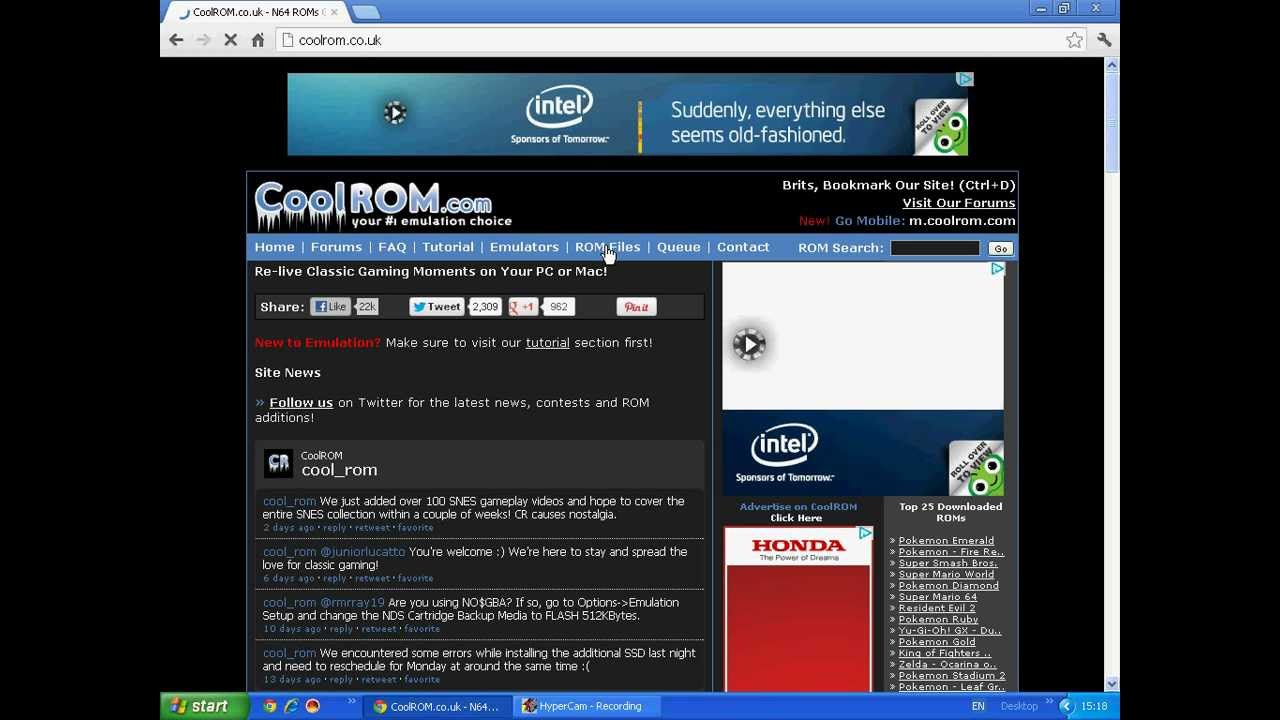
Task: Open the Pokemon Emerald ROM link
Action: pos(946,540)
